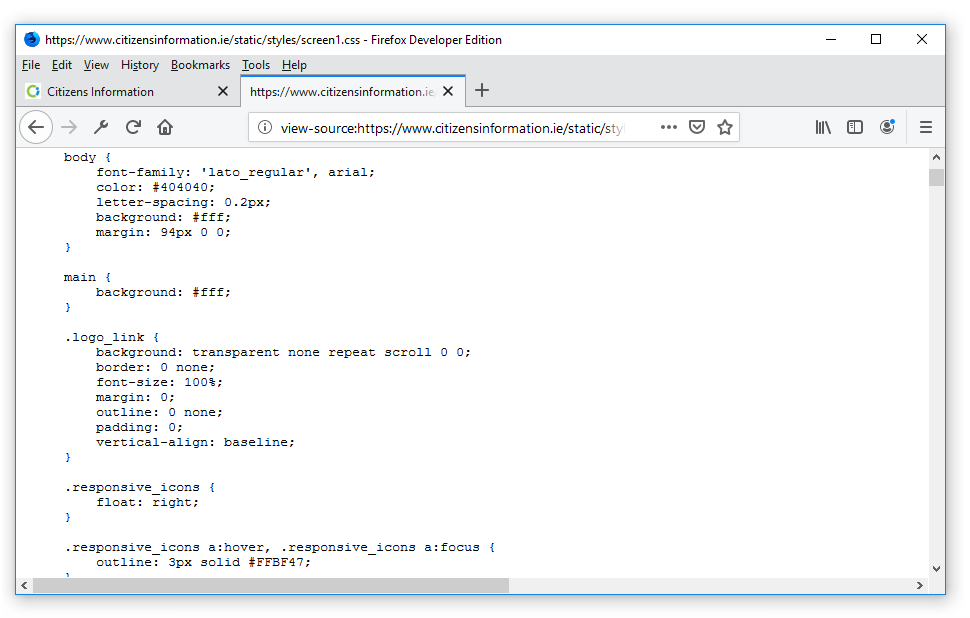Image resolution: width=970 pixels, height=618 pixels.
Task: Open the Bookmarks menu
Action: coord(200,65)
